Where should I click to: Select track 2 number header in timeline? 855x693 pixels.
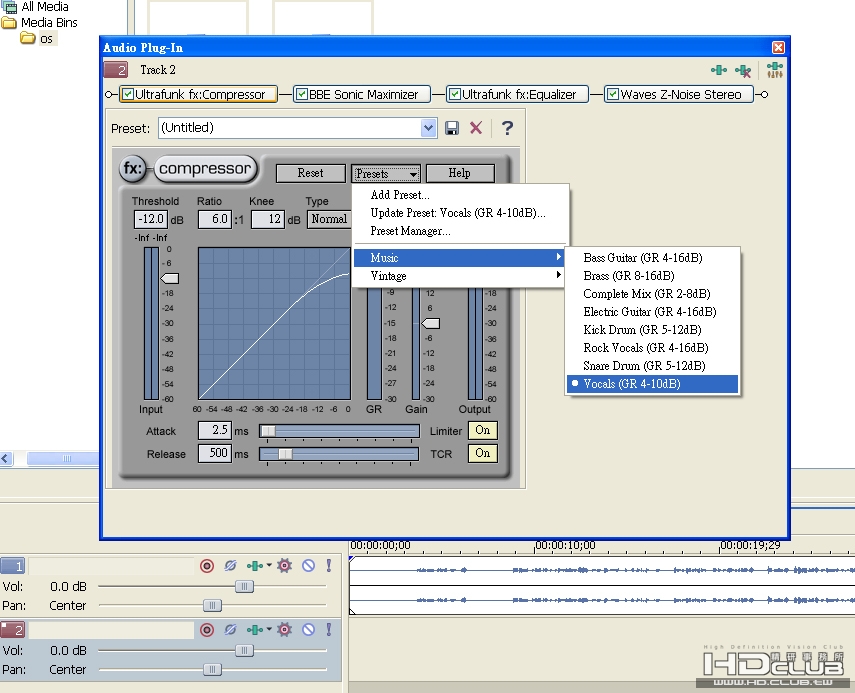click(13, 630)
